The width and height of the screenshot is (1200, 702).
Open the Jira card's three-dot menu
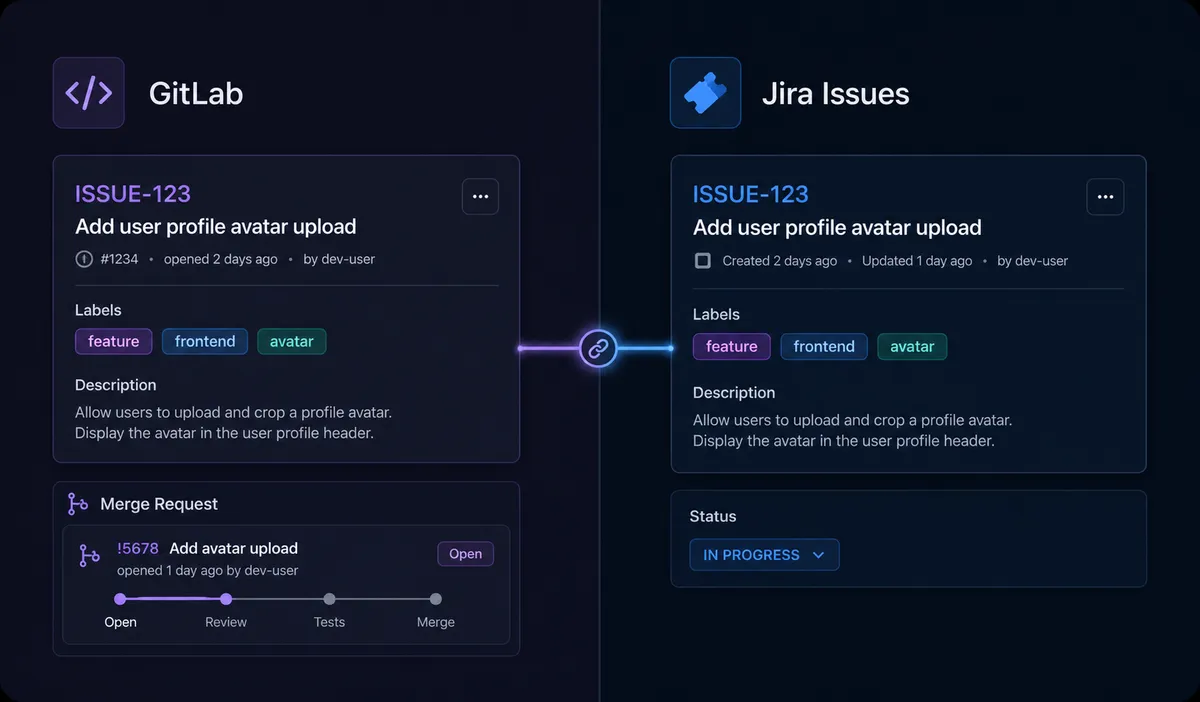(x=1105, y=197)
